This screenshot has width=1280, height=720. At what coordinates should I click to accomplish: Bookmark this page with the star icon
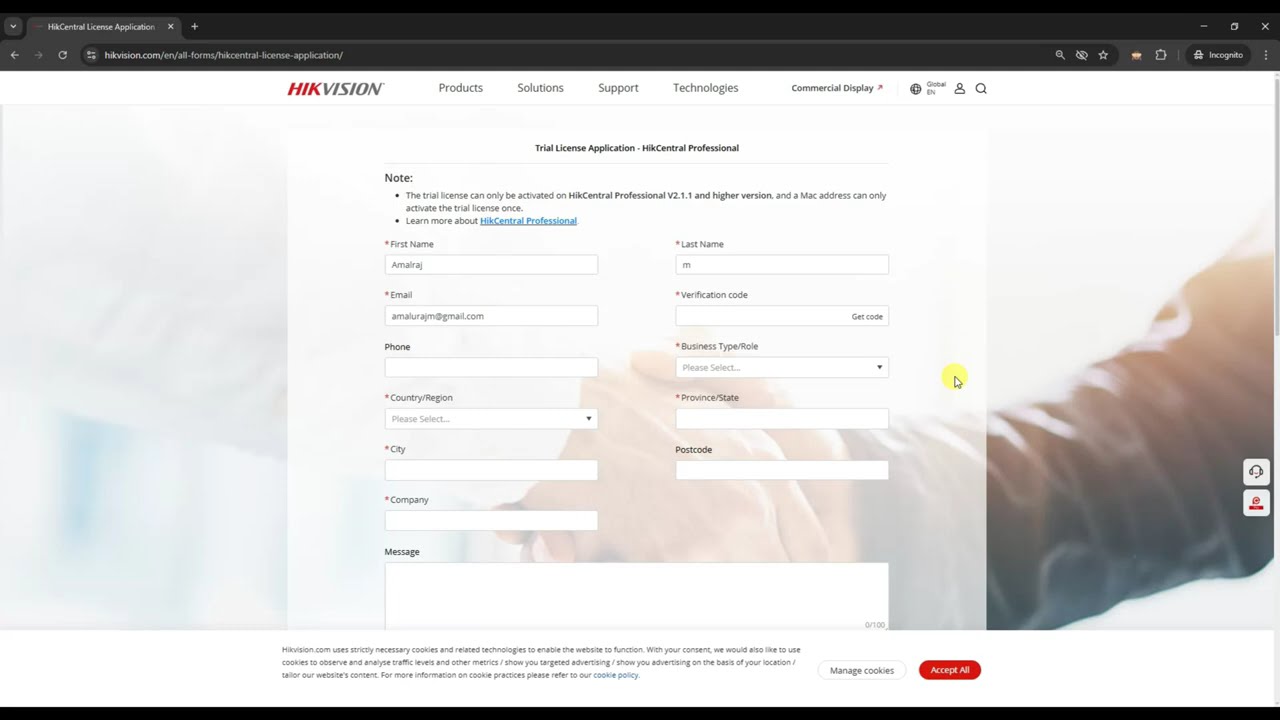[x=1103, y=55]
